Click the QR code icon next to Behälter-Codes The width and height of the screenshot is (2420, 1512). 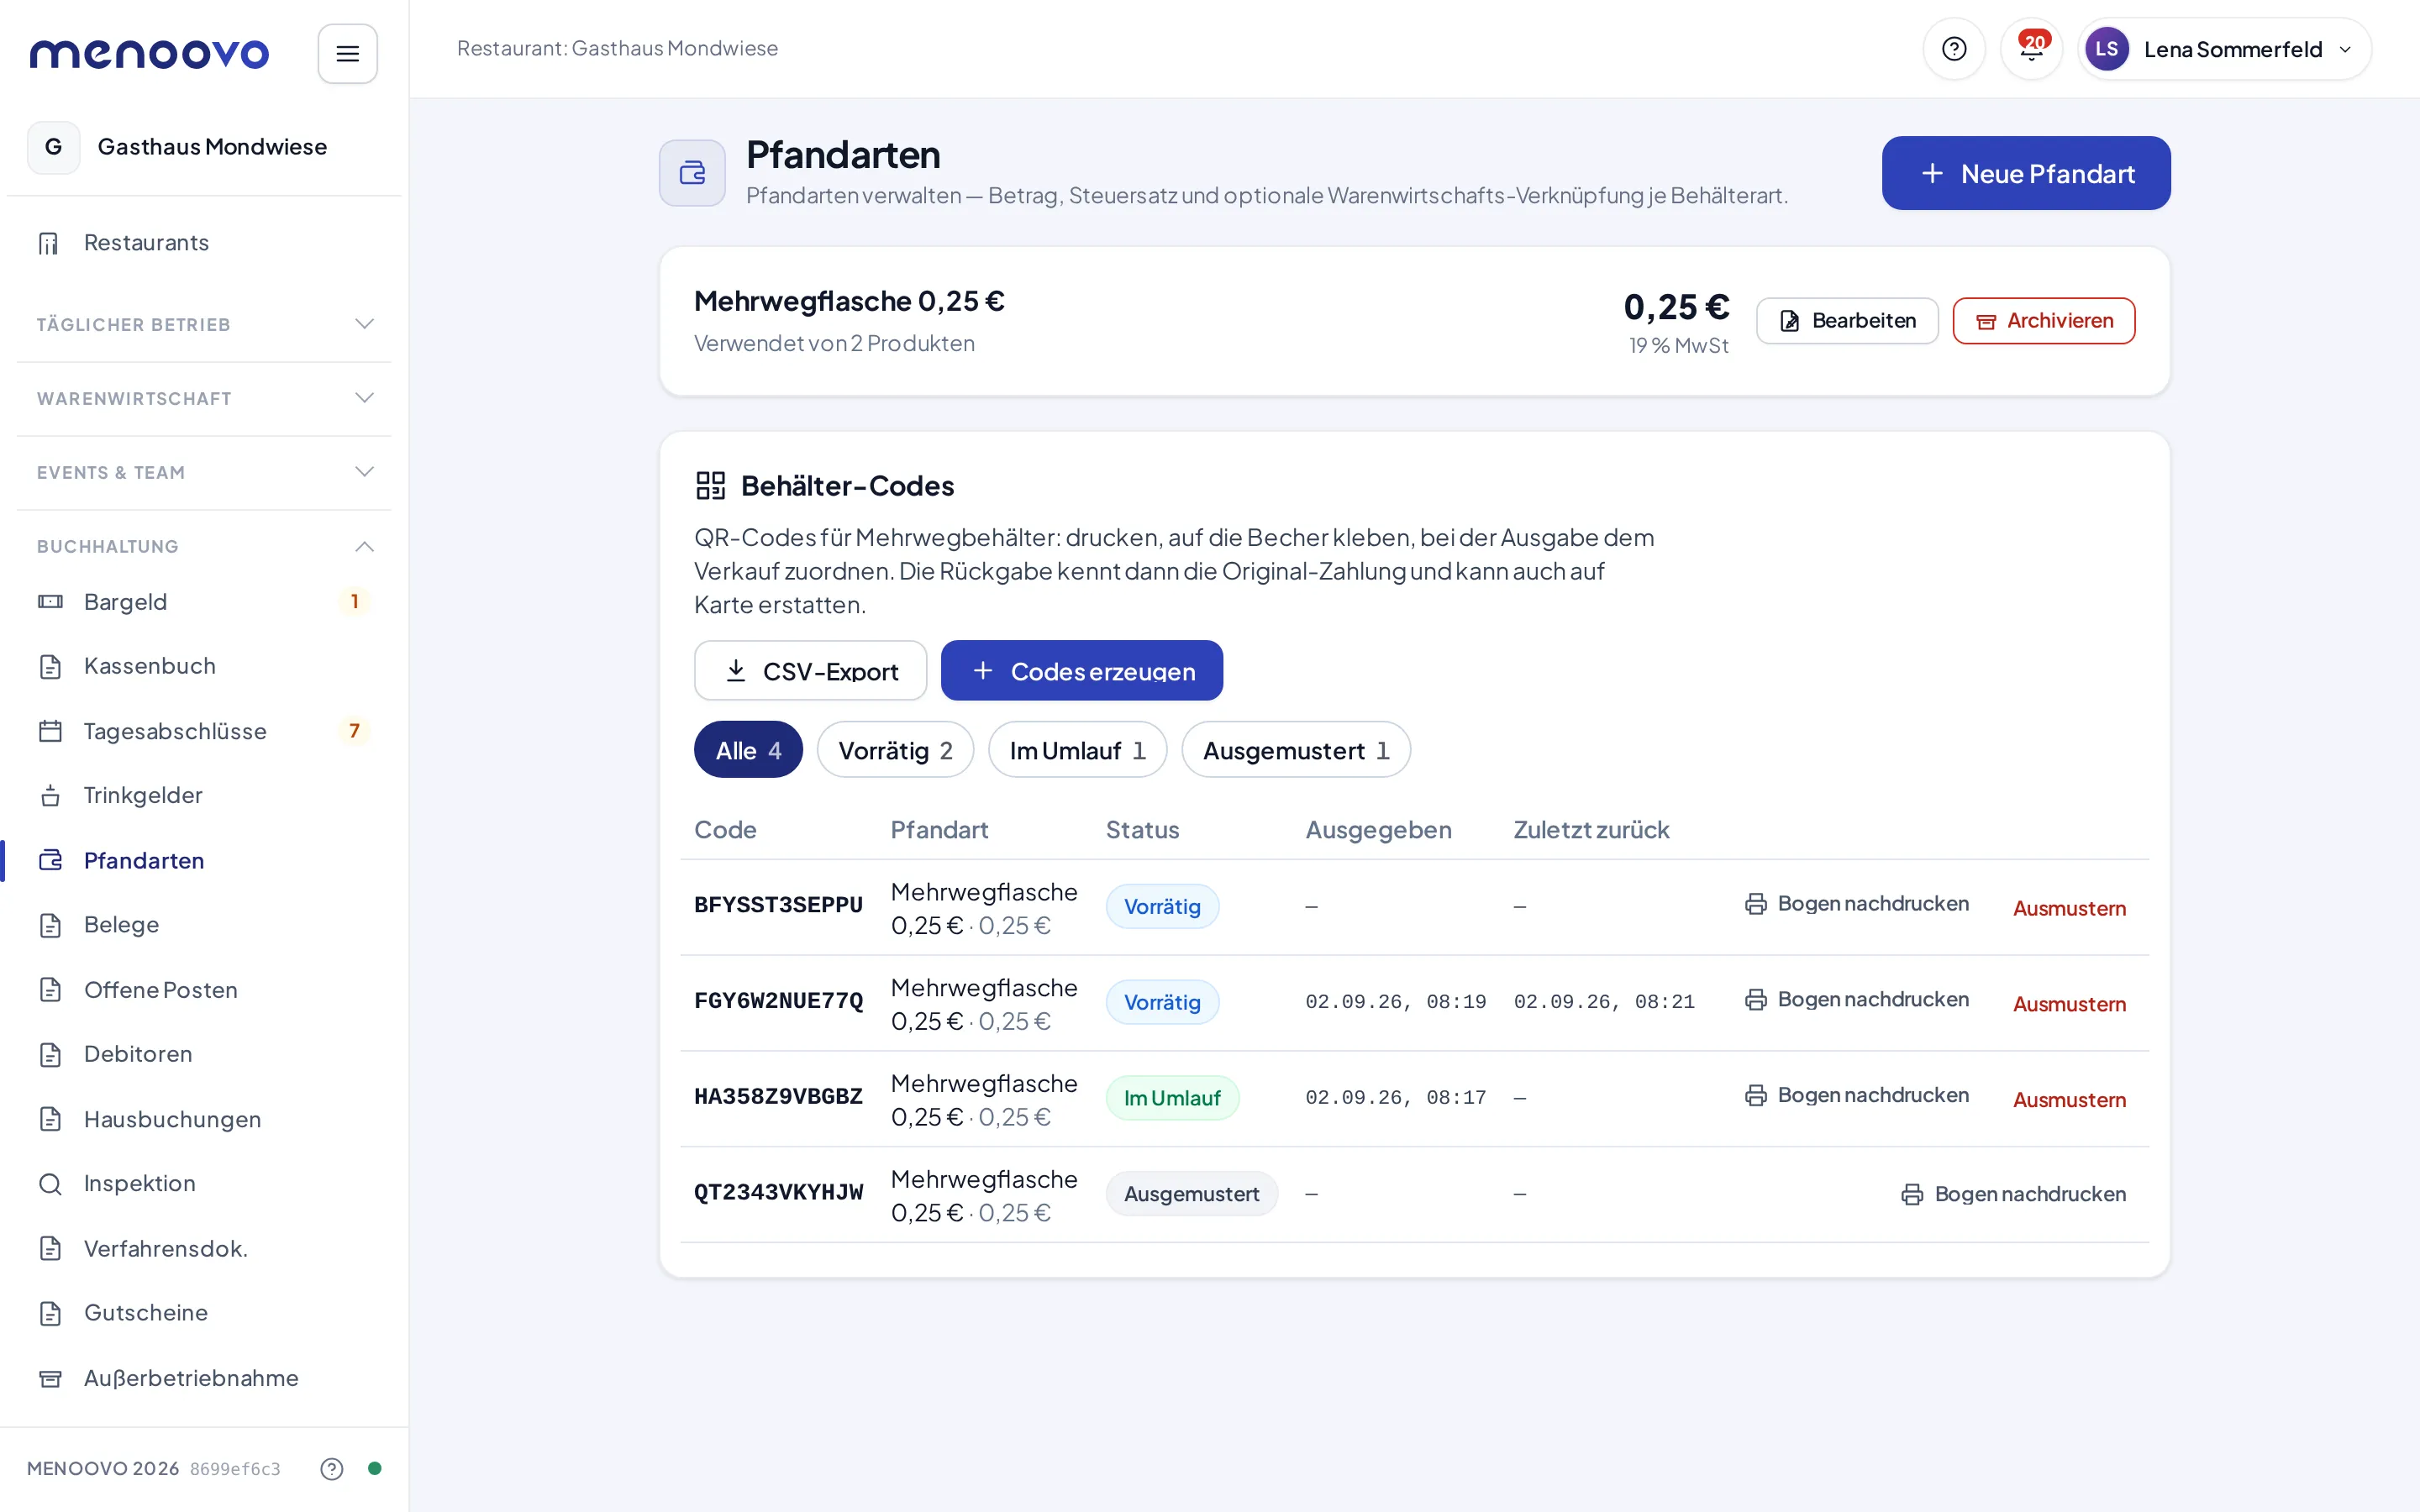(x=710, y=486)
